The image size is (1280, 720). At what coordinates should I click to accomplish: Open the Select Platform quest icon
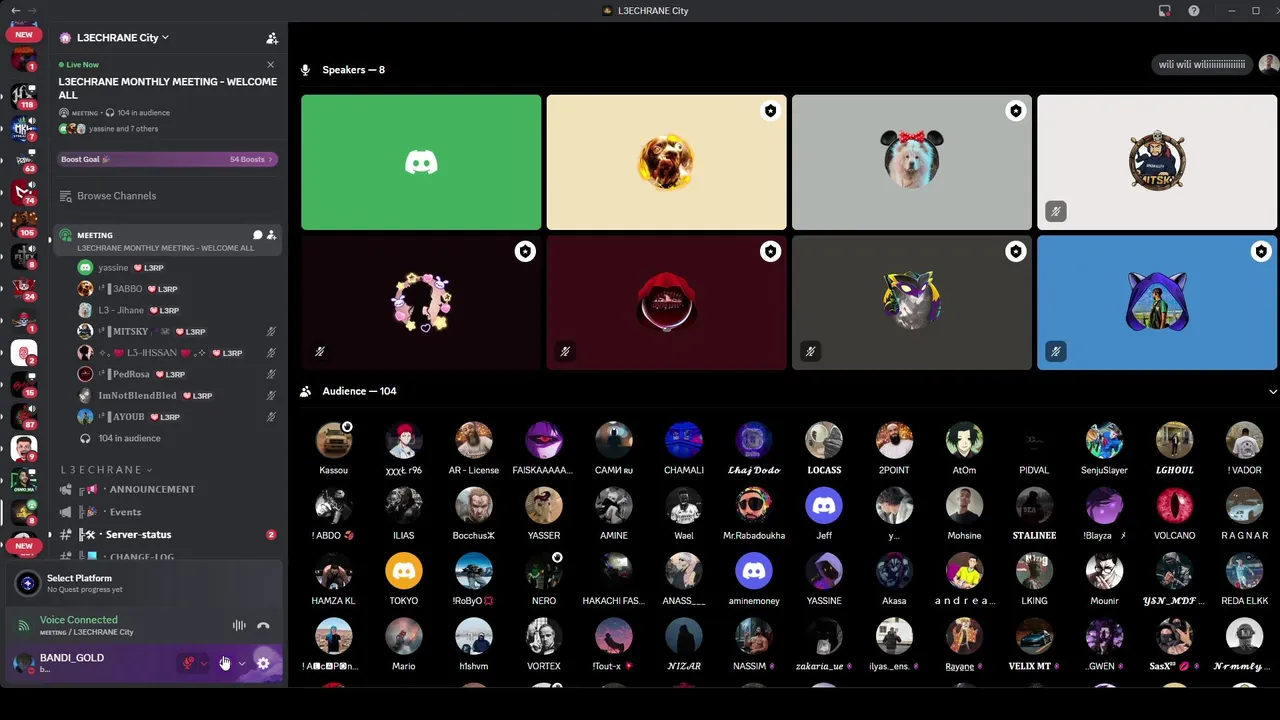[28, 583]
